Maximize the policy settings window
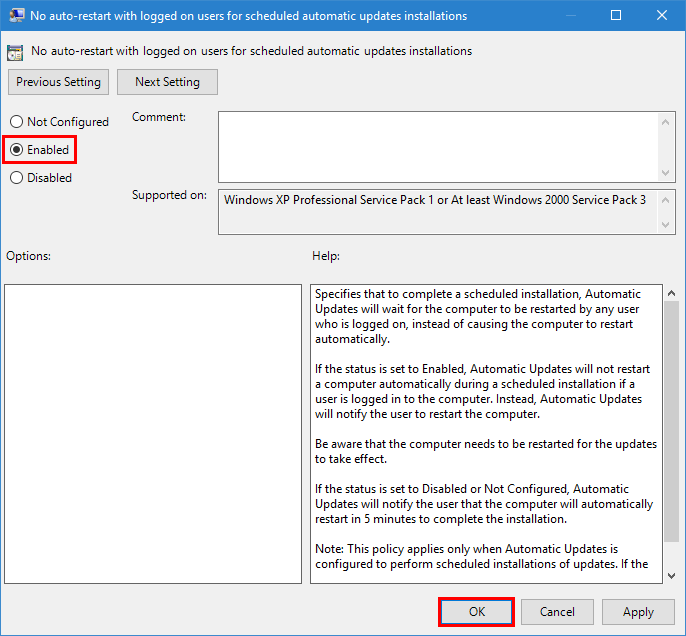The width and height of the screenshot is (686, 636). tap(616, 16)
